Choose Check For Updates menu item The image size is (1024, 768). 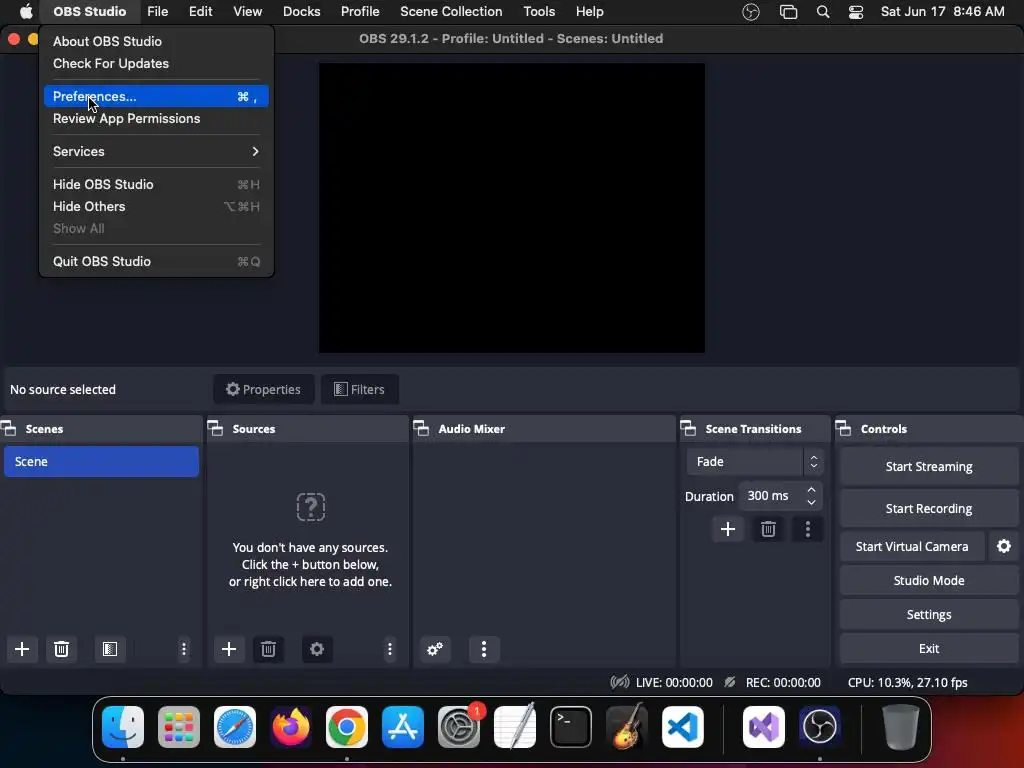[x=156, y=63]
